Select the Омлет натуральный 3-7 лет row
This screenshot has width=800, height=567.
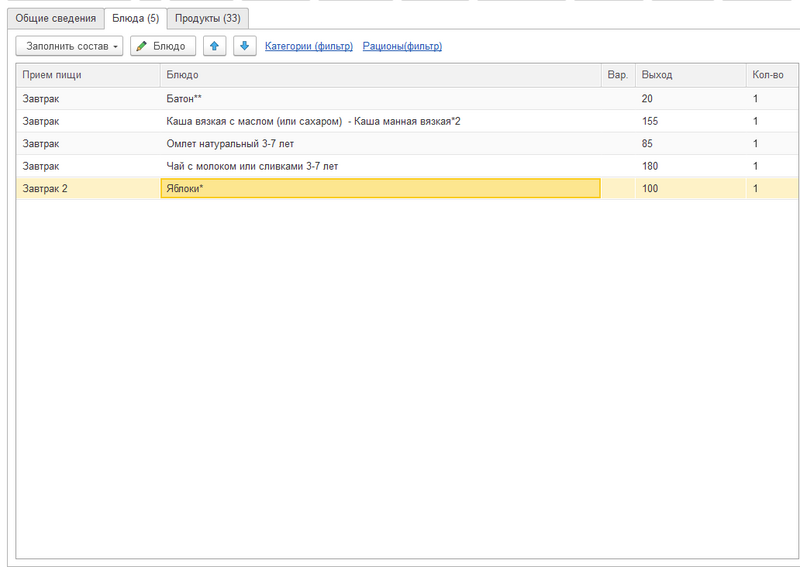(x=380, y=143)
